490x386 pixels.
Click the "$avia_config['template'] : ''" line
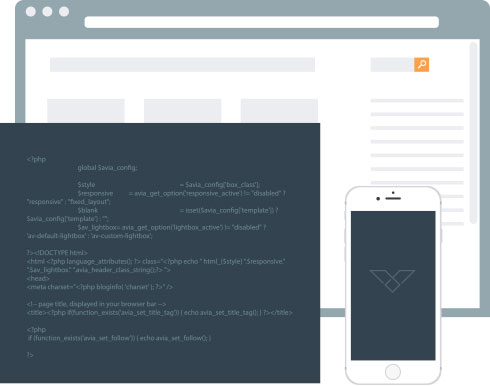68,219
